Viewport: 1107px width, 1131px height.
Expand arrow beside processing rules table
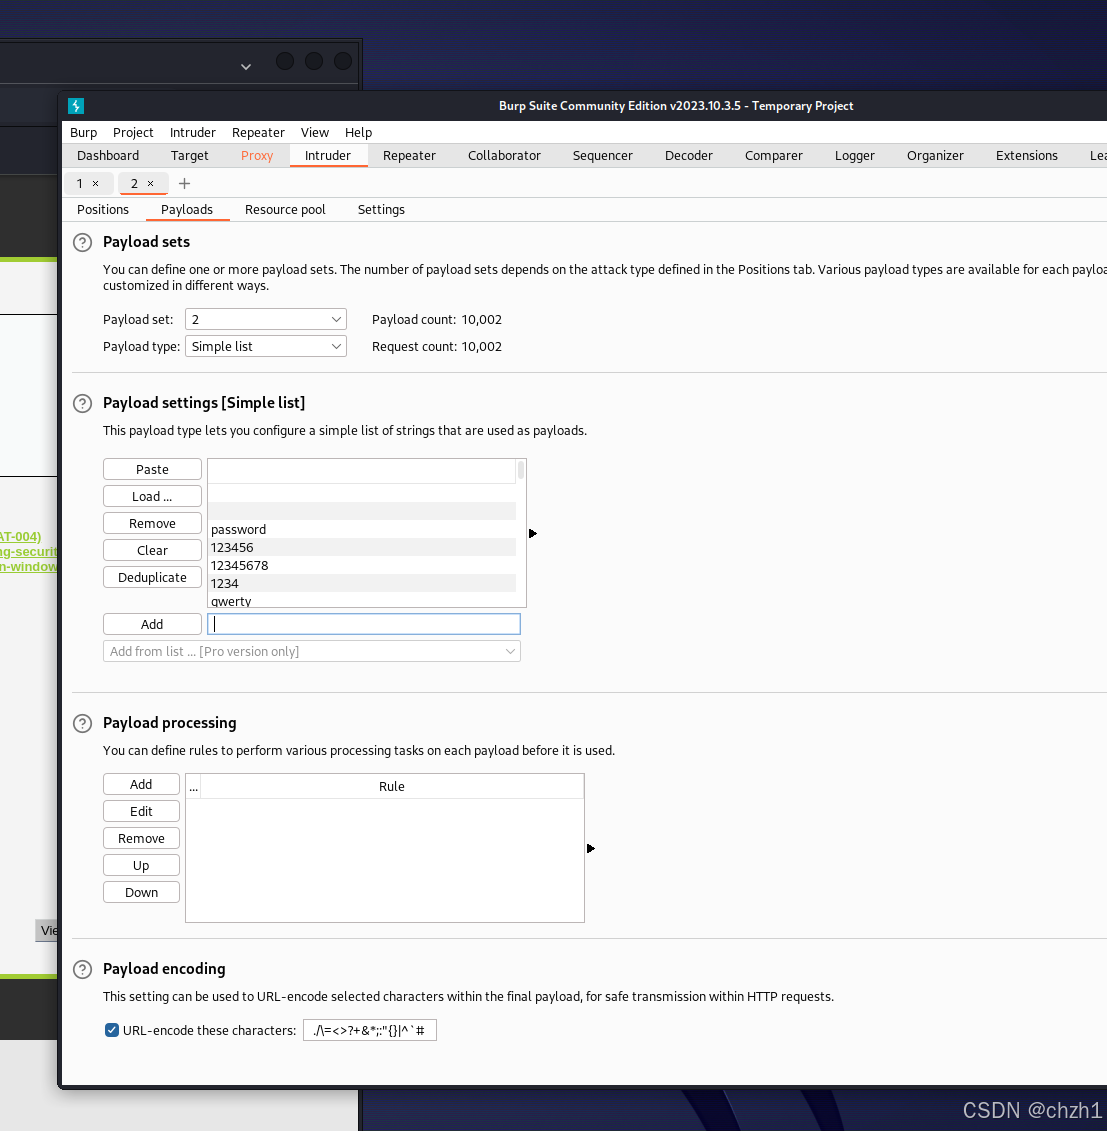click(591, 849)
